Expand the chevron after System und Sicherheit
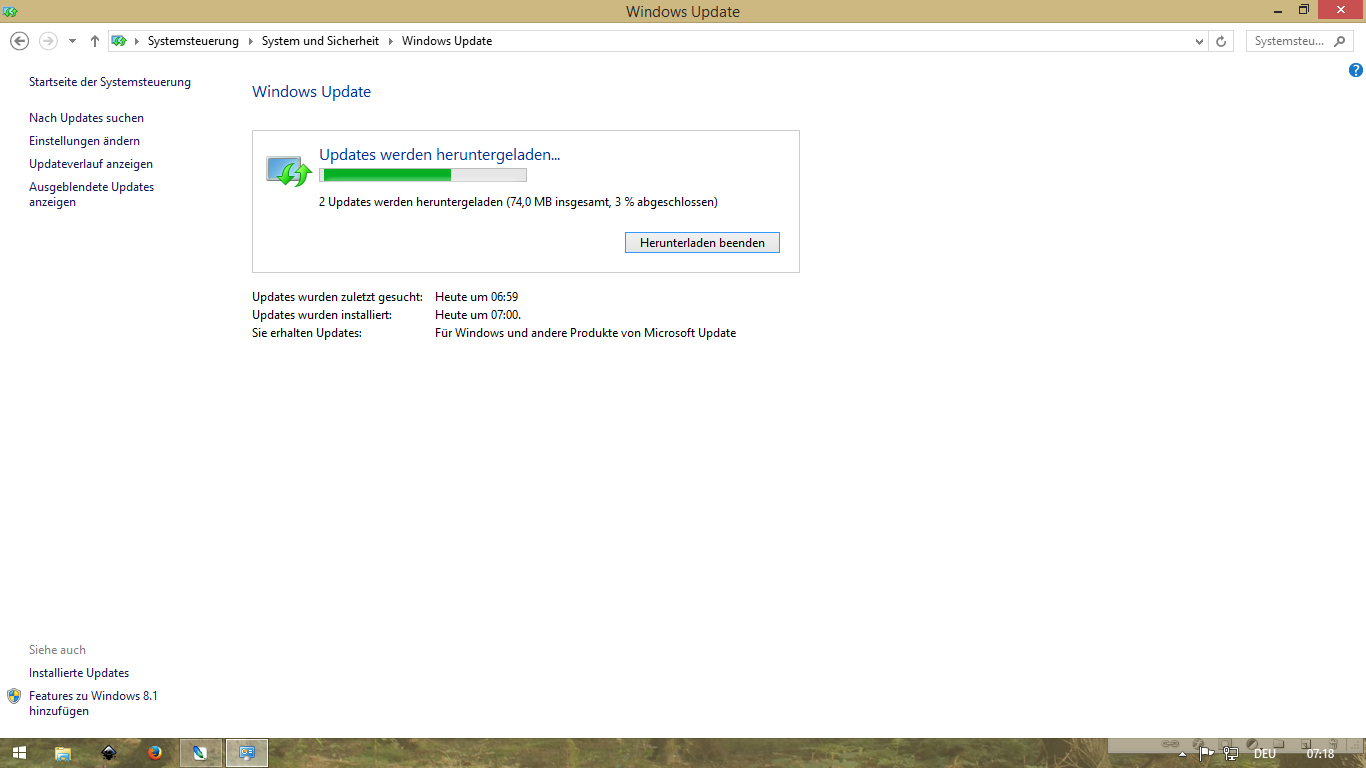The width and height of the screenshot is (1366, 768). (x=391, y=41)
